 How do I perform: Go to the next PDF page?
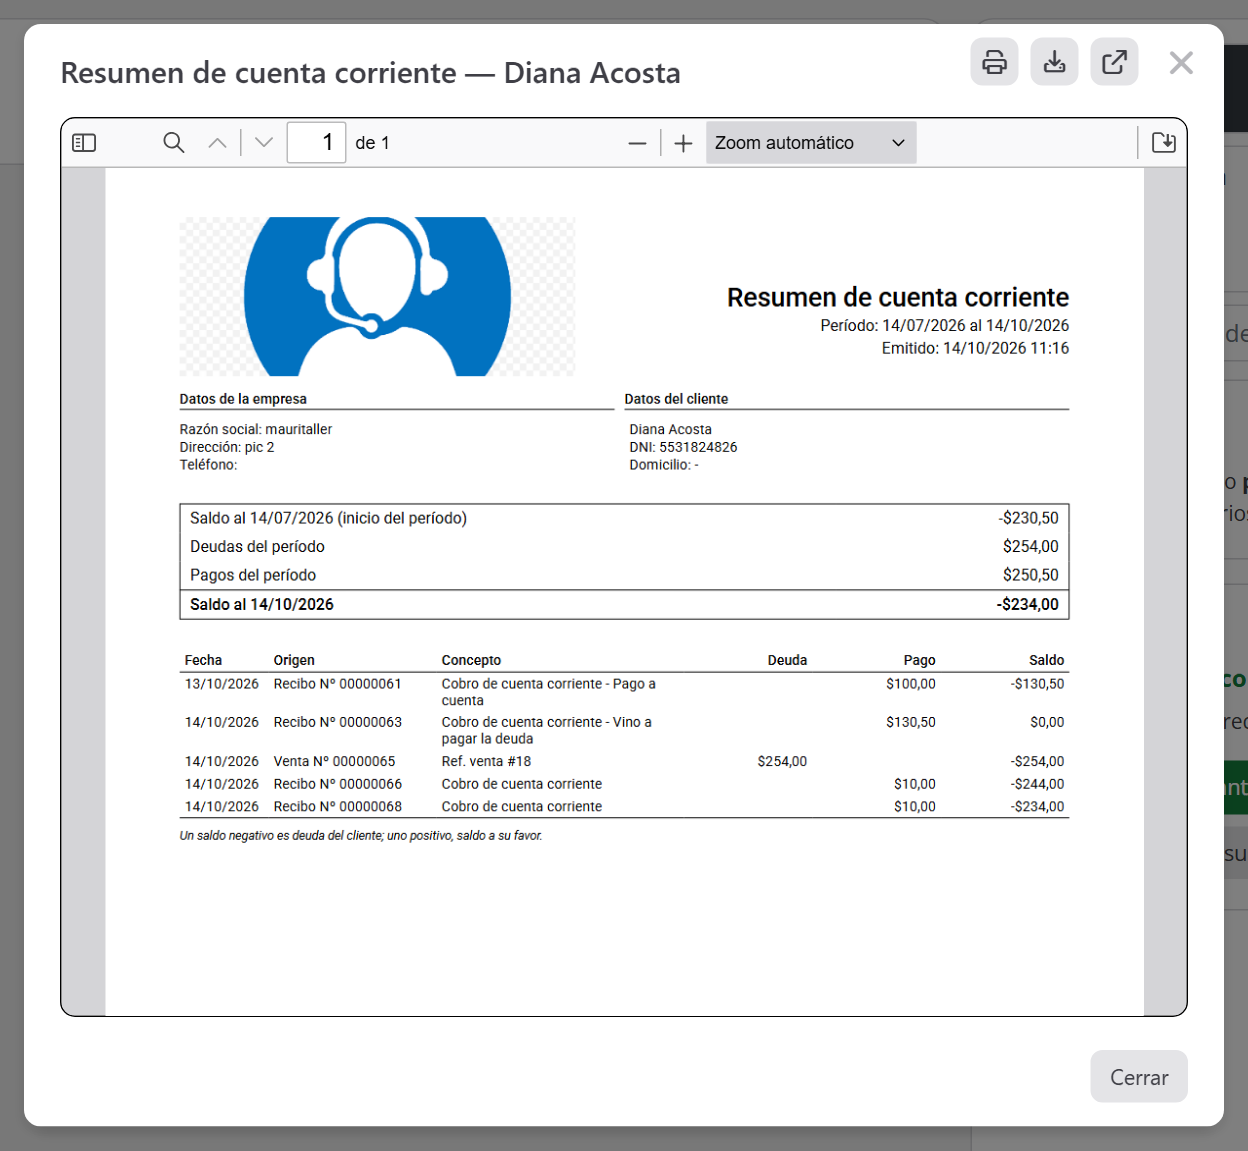click(x=264, y=143)
